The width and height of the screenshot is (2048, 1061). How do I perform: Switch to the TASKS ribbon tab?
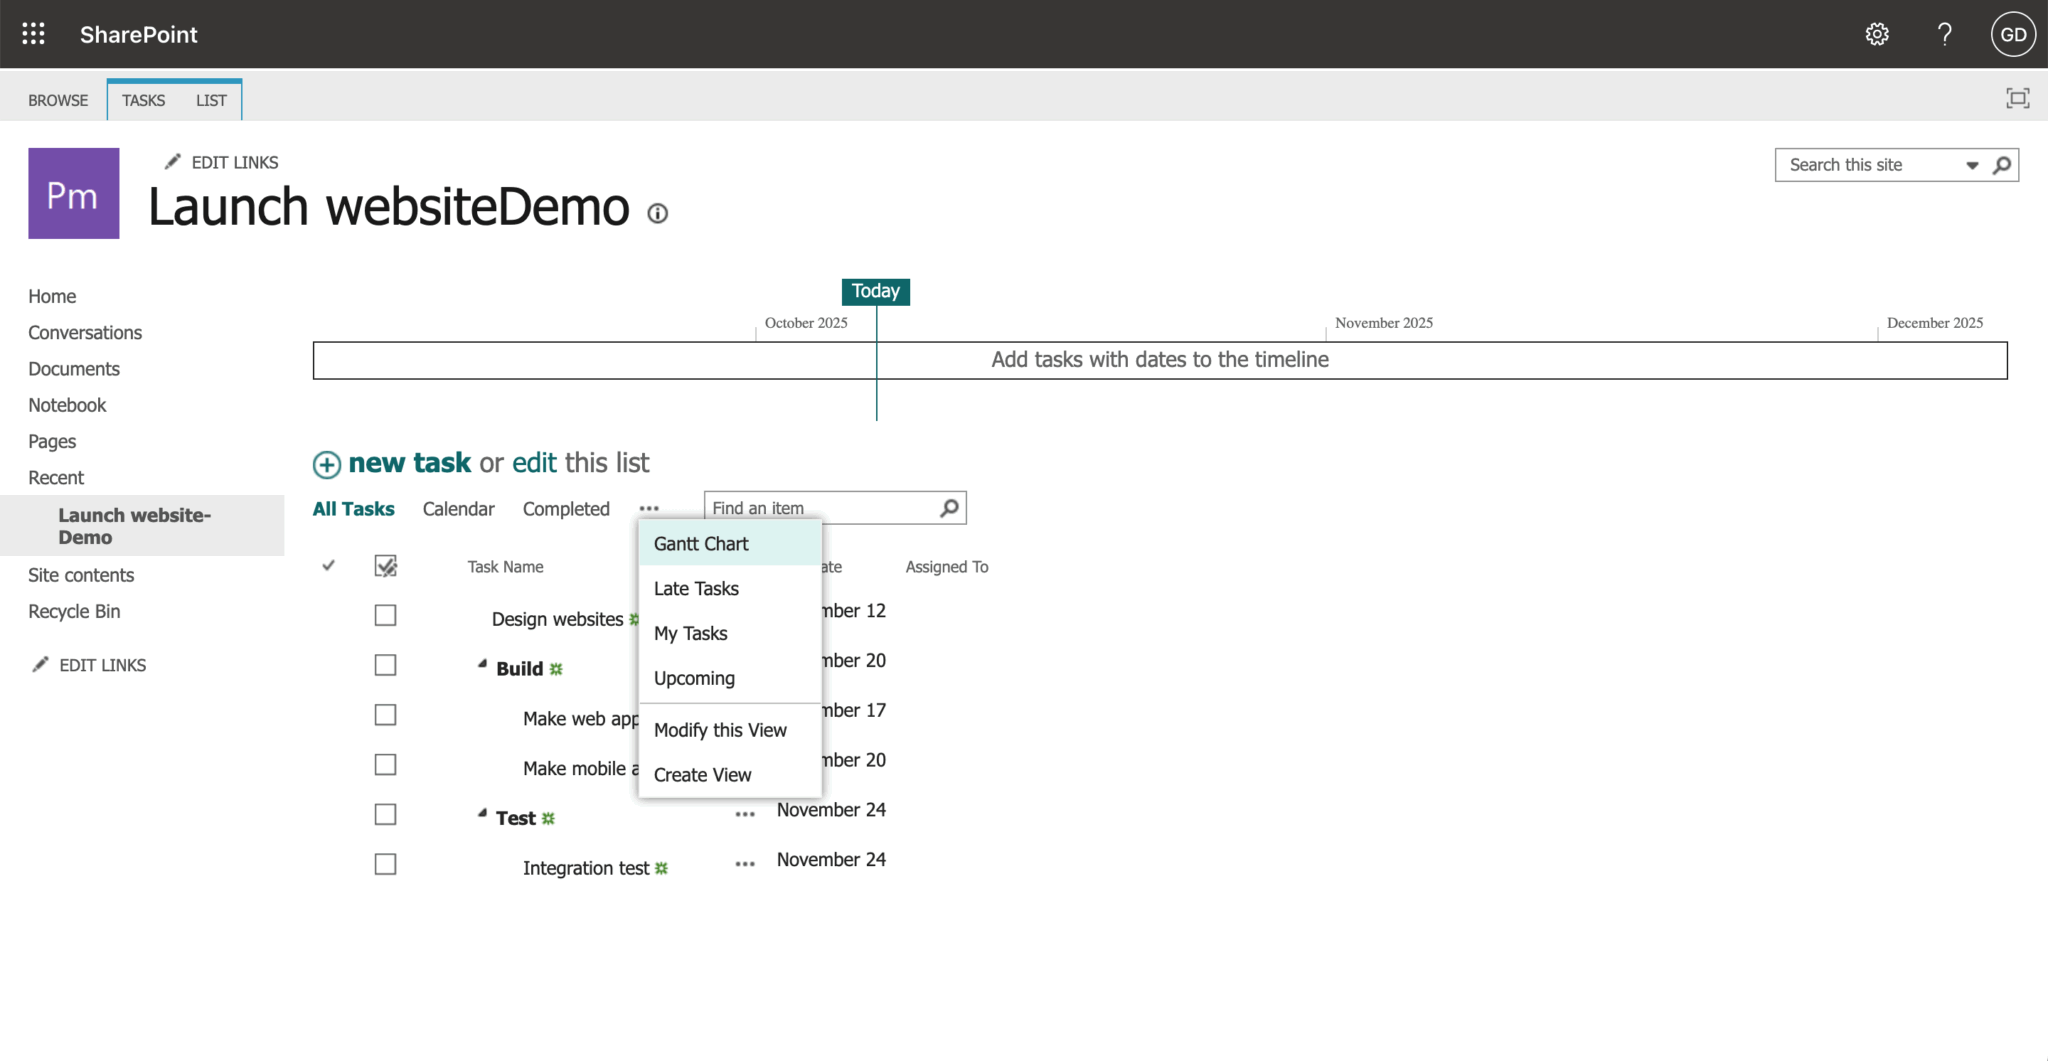(x=143, y=100)
